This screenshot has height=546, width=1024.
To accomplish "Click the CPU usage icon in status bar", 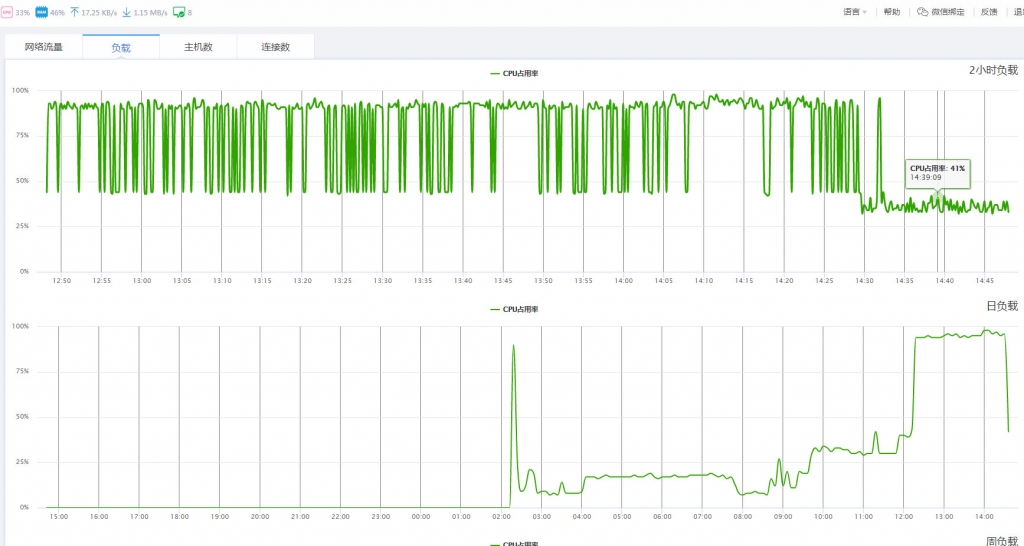I will tap(6, 12).
